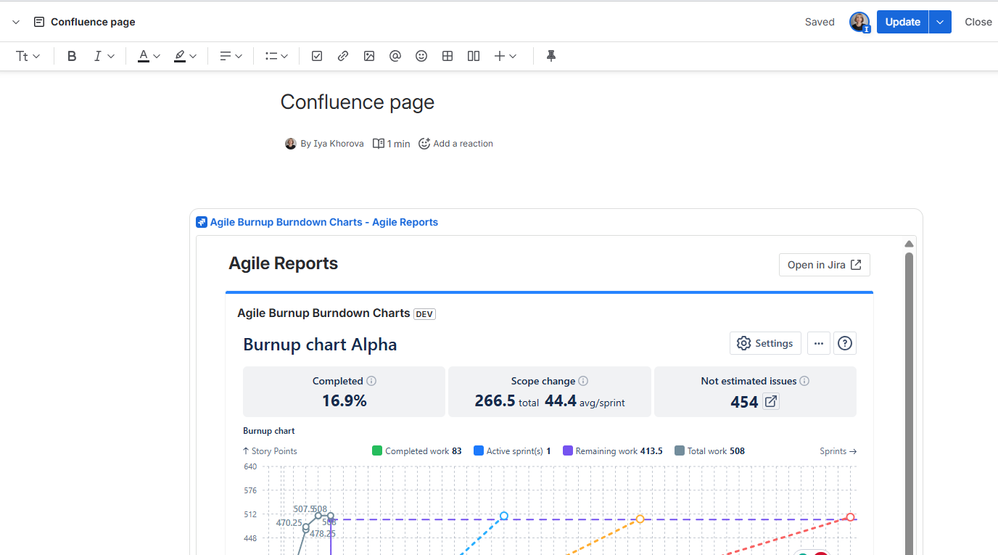Toggle Remaining work legend item
This screenshot has height=555, width=998.
(x=613, y=451)
